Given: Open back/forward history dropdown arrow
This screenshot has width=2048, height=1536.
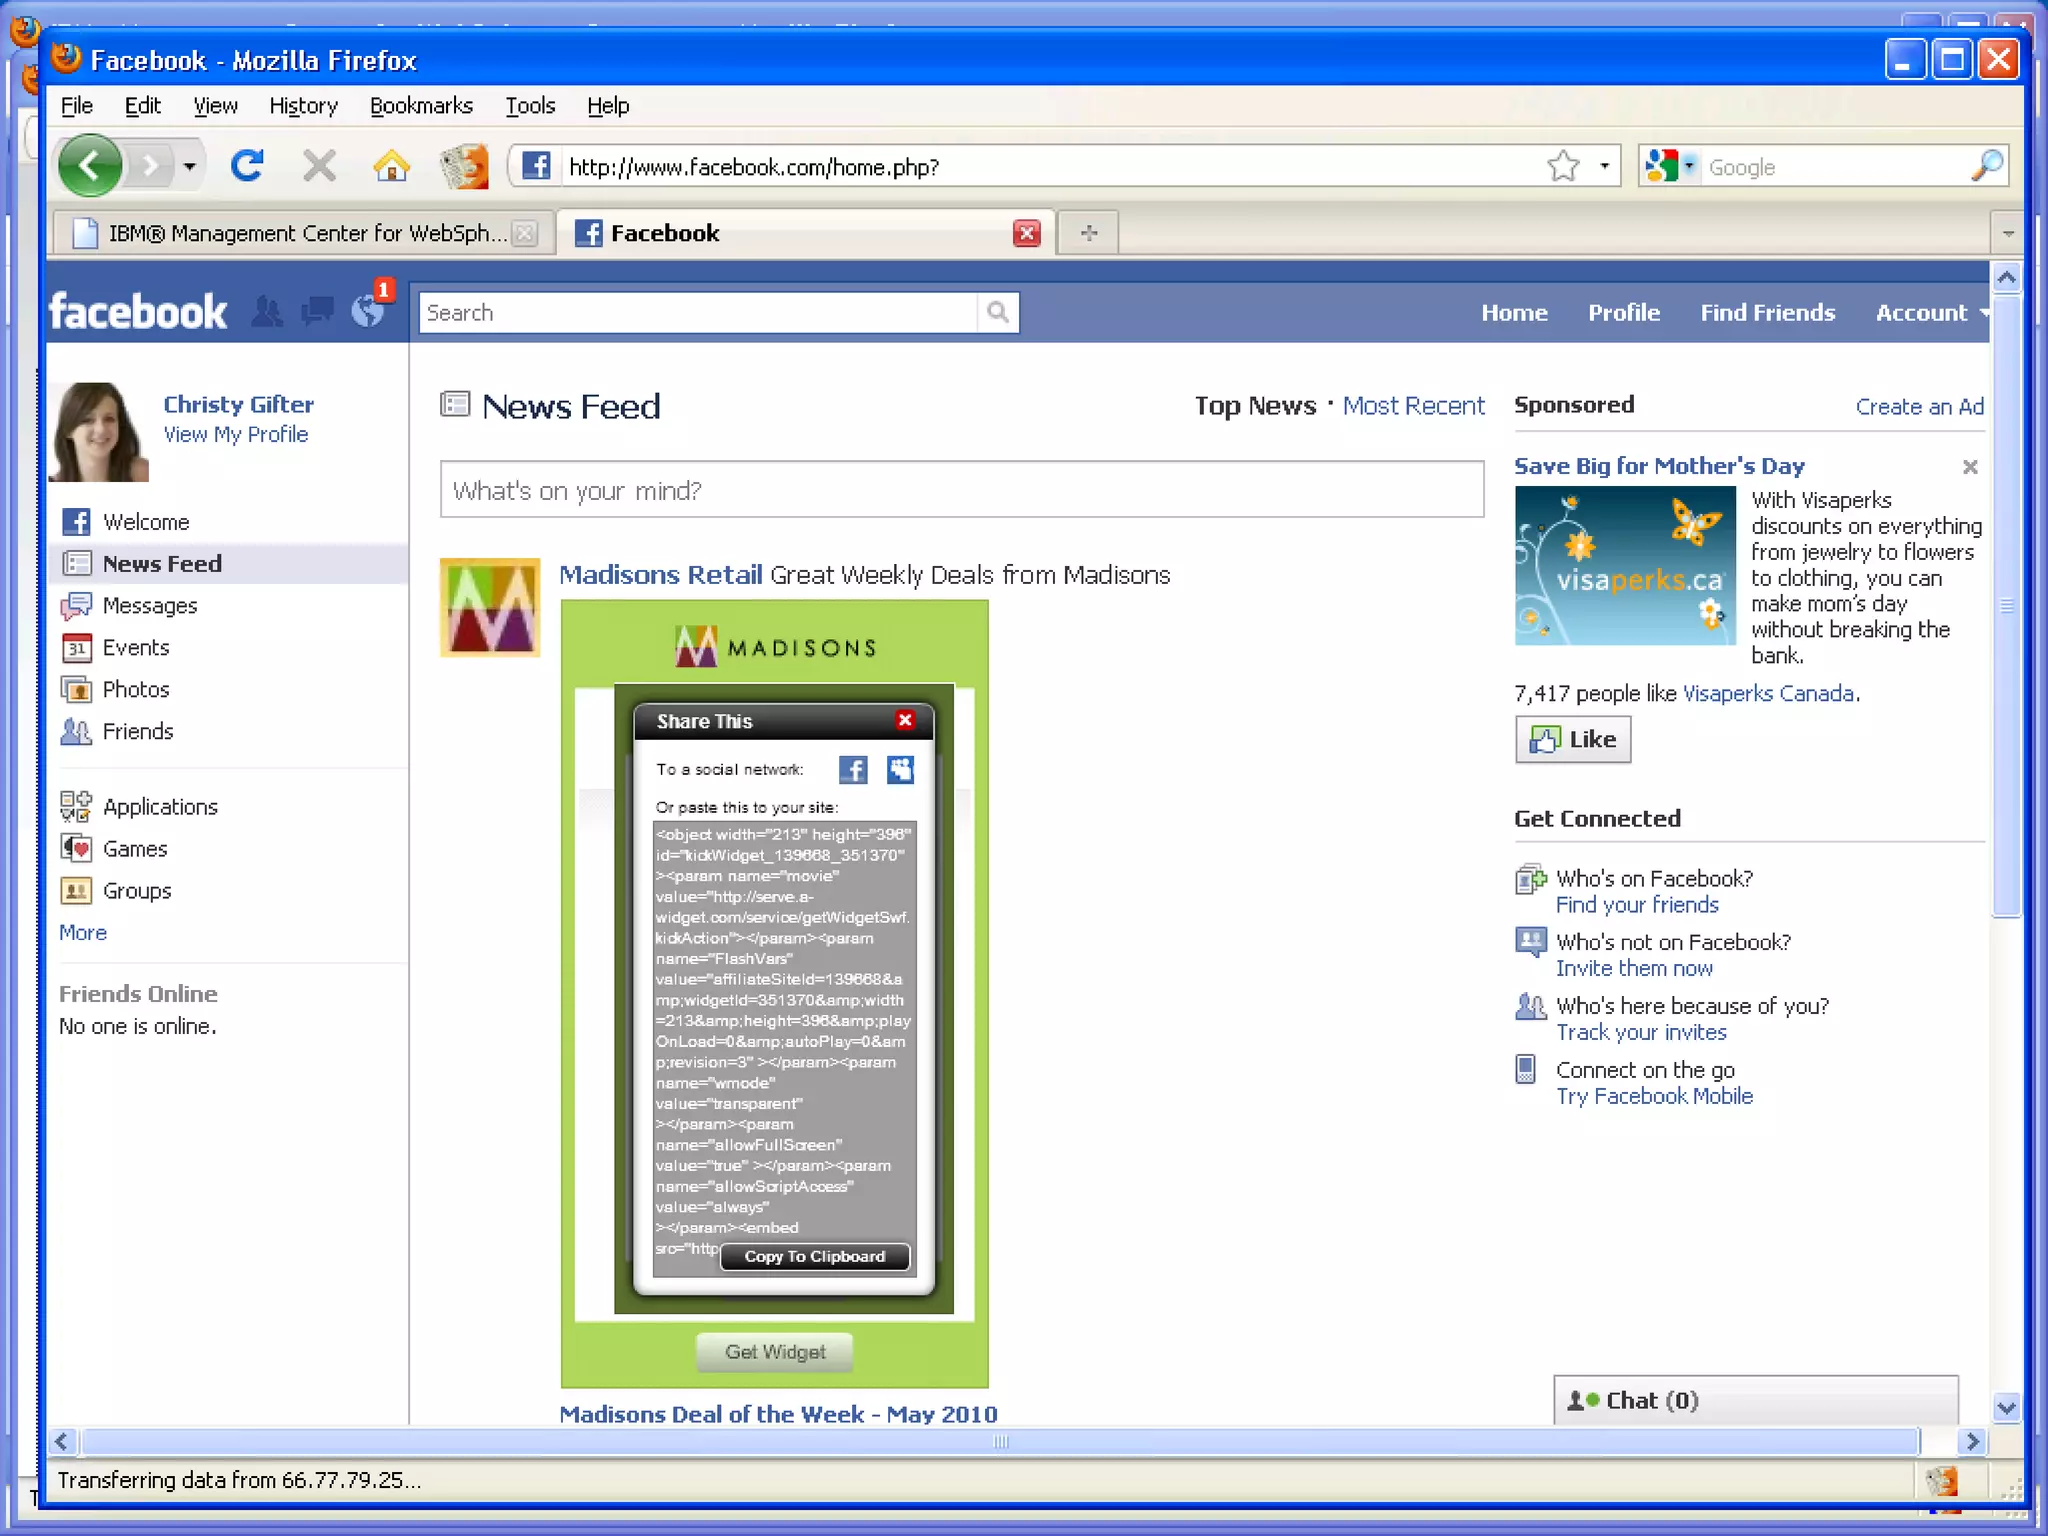Looking at the screenshot, I should pos(189,166).
